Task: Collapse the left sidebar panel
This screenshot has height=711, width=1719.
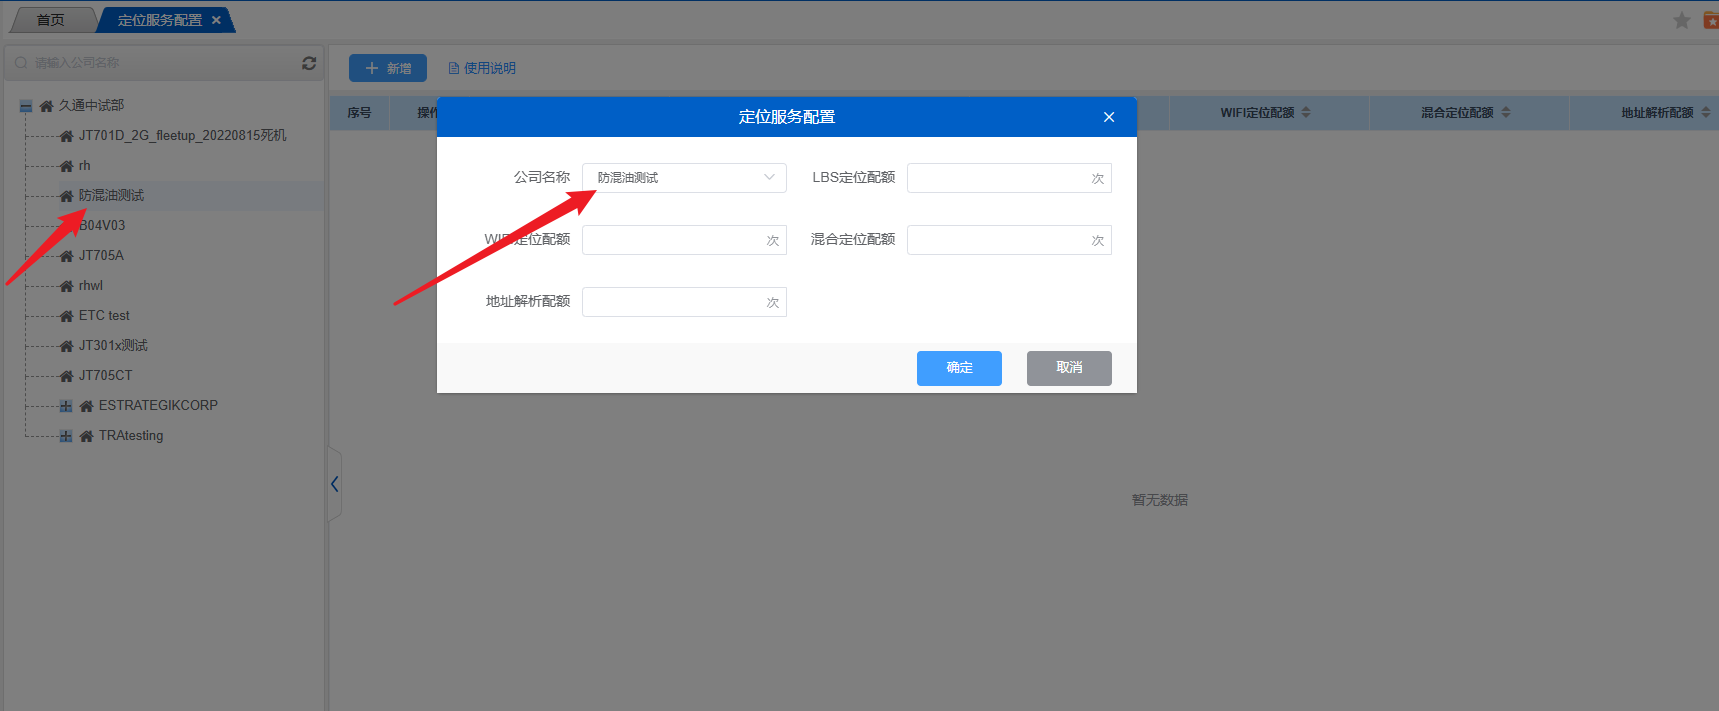Action: (334, 485)
